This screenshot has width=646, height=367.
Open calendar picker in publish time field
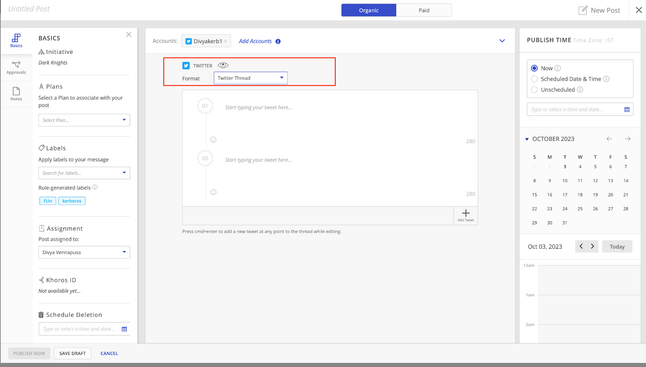click(627, 110)
